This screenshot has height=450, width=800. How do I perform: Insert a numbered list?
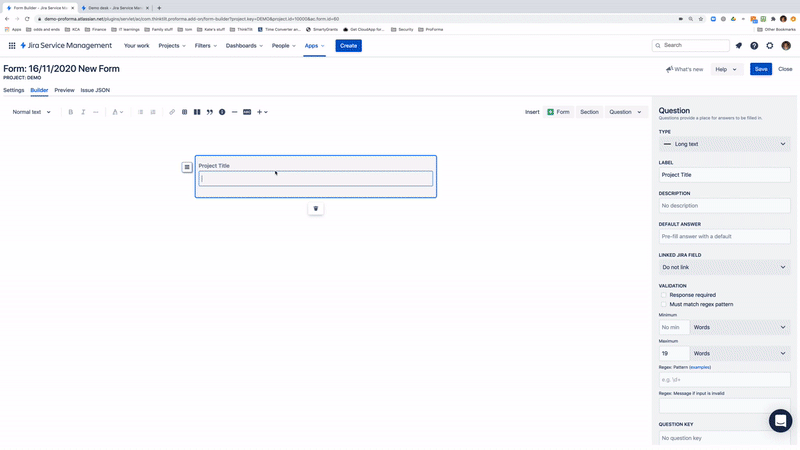pos(153,112)
